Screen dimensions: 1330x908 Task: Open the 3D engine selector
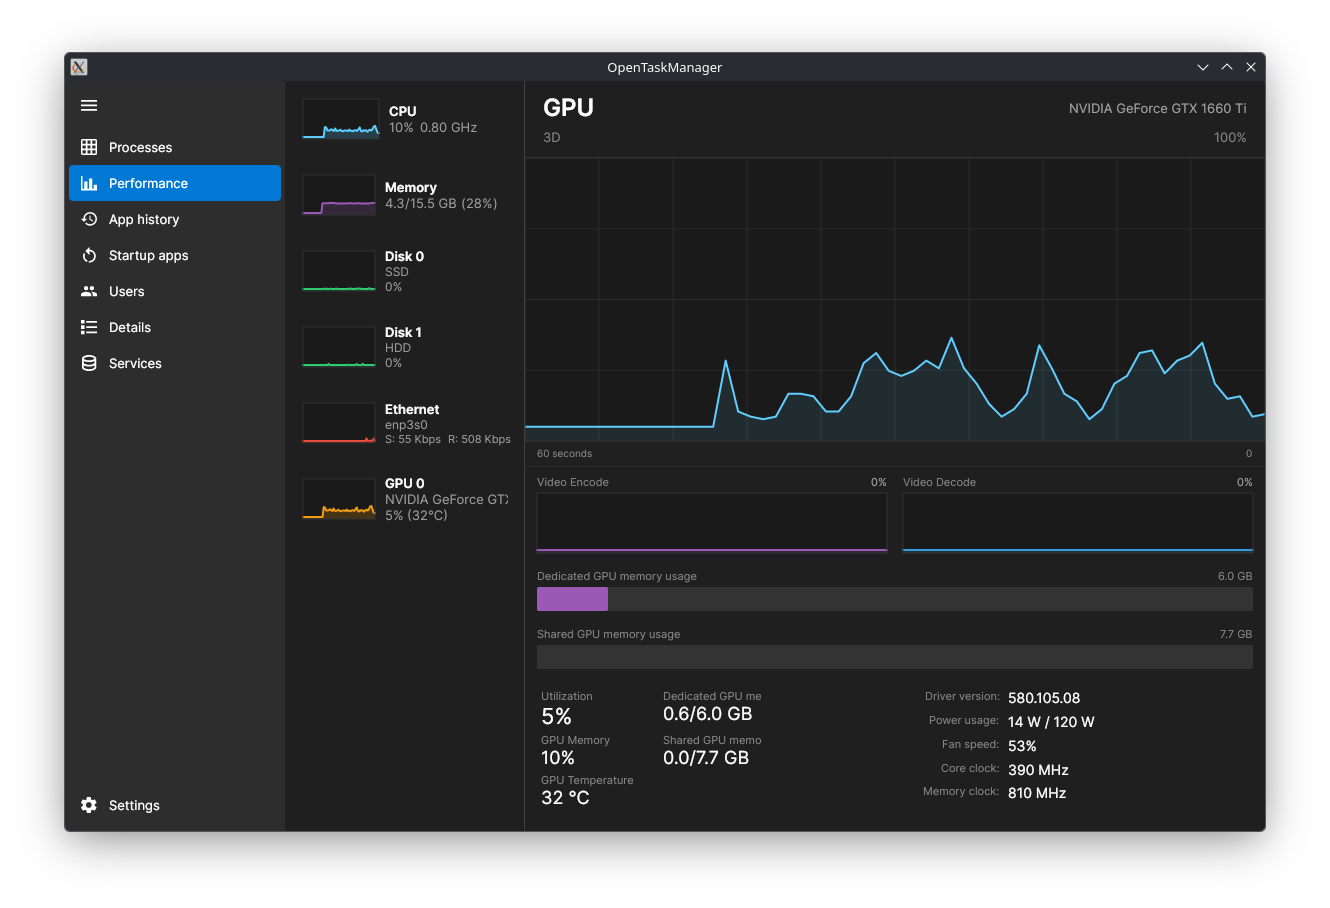pyautogui.click(x=552, y=137)
